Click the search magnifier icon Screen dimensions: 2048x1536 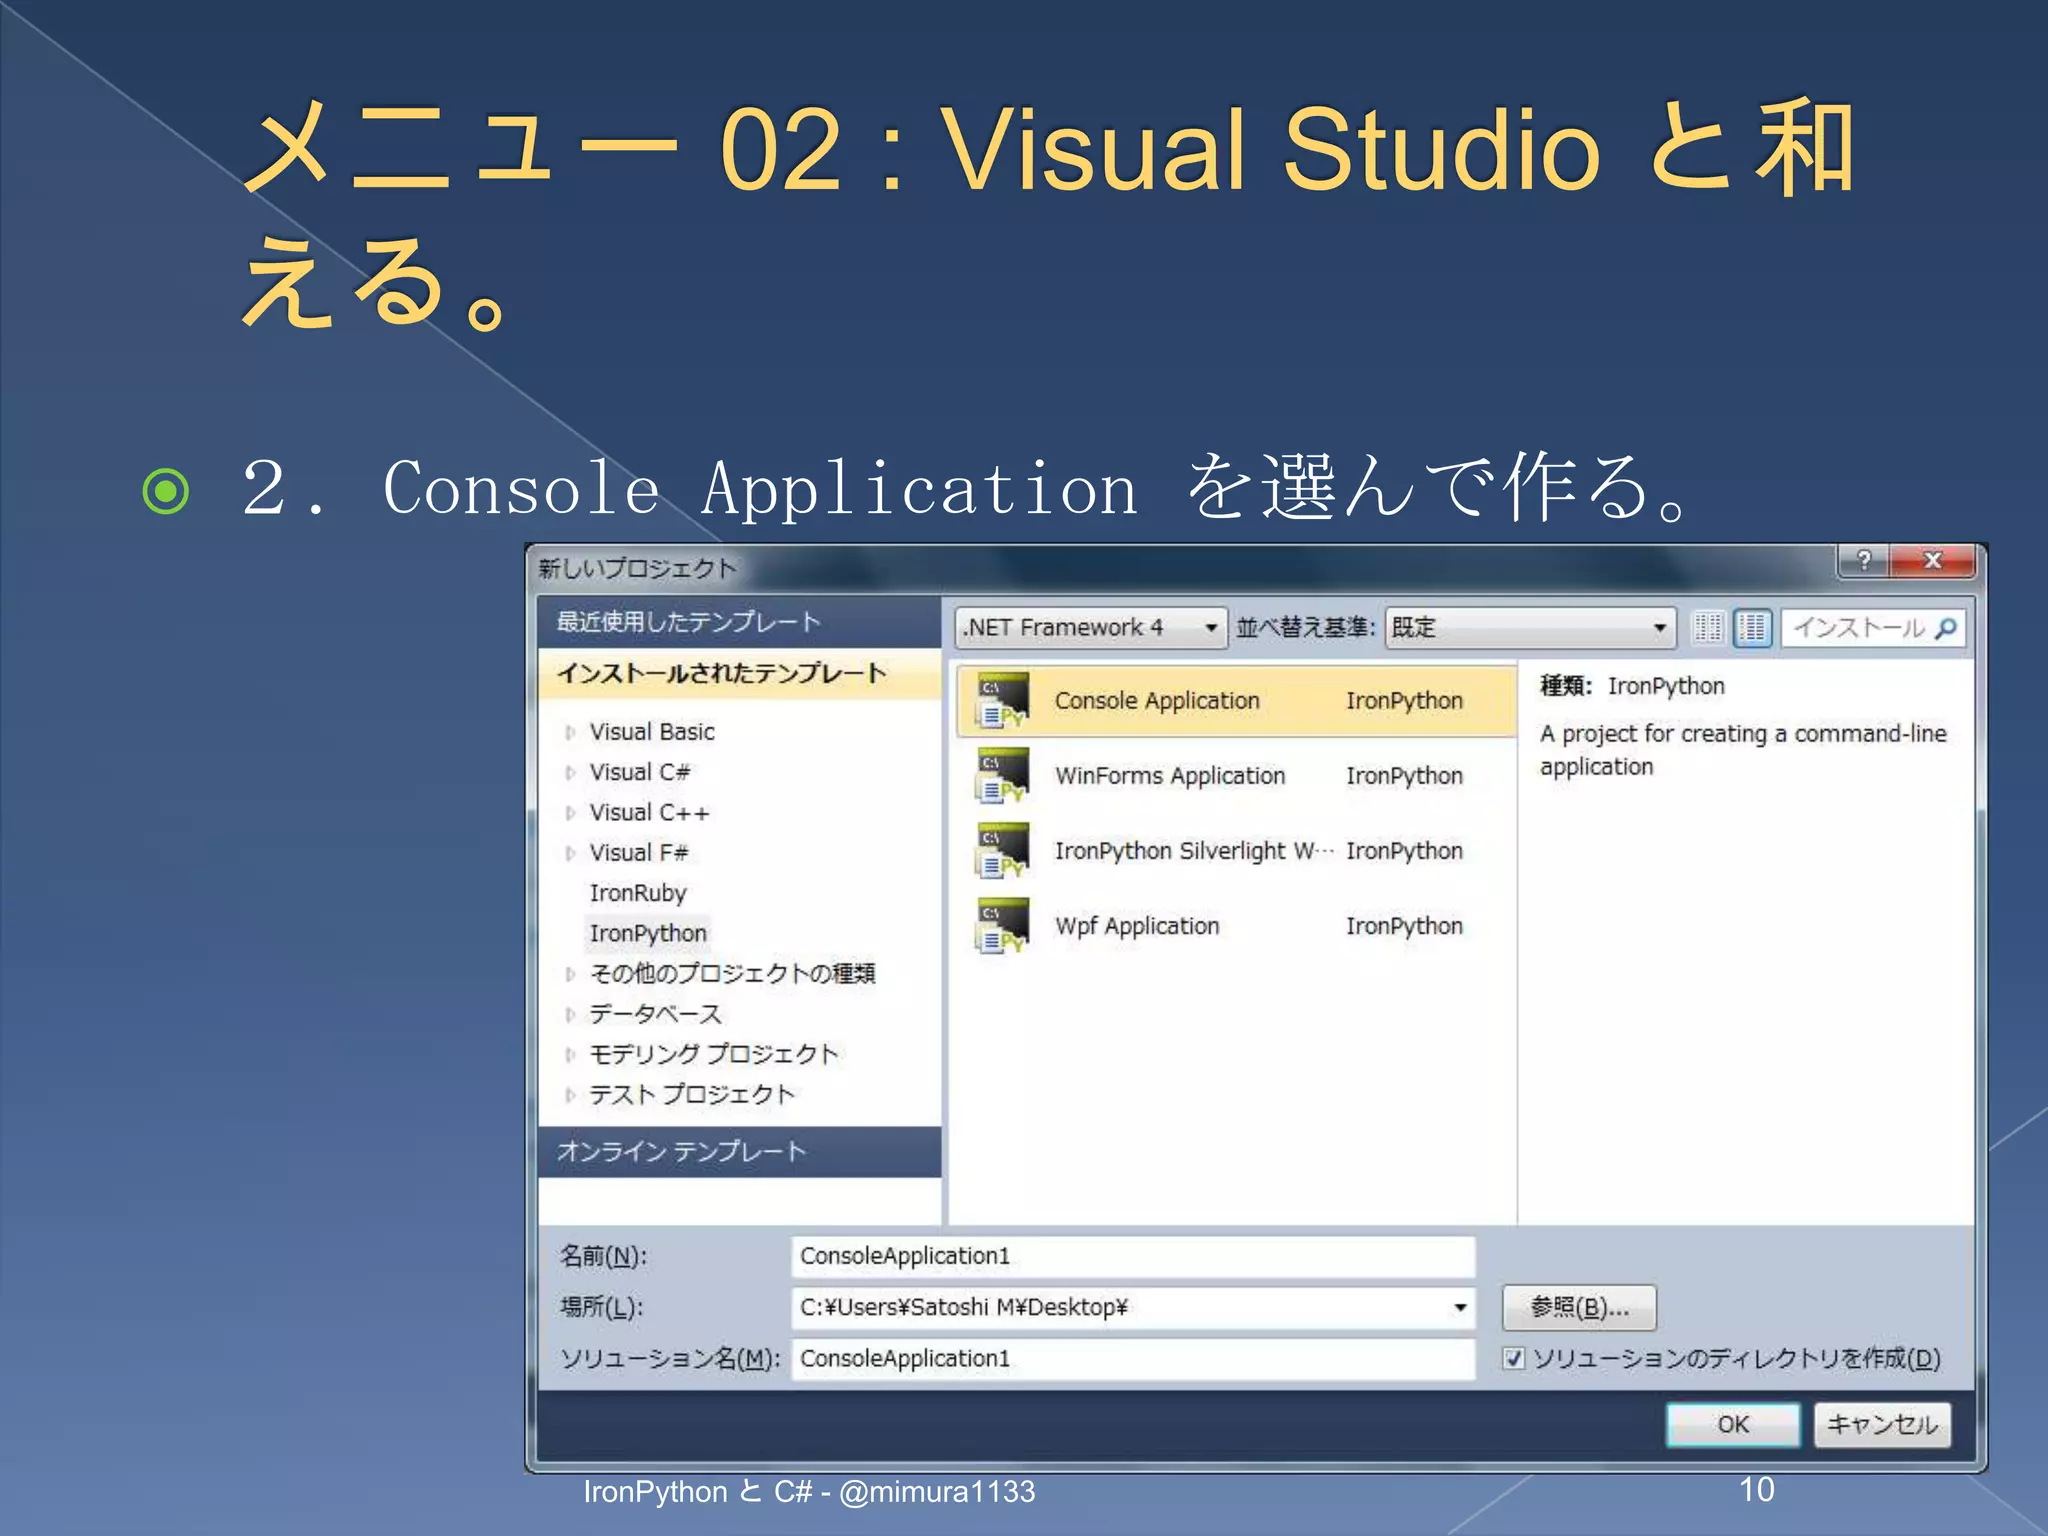(1946, 628)
